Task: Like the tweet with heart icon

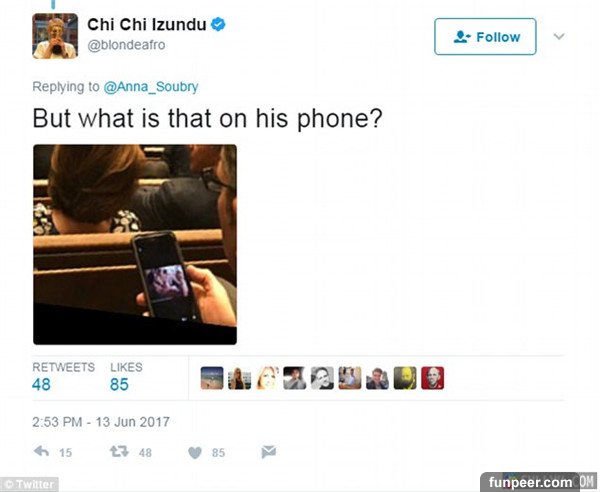Action: point(195,453)
